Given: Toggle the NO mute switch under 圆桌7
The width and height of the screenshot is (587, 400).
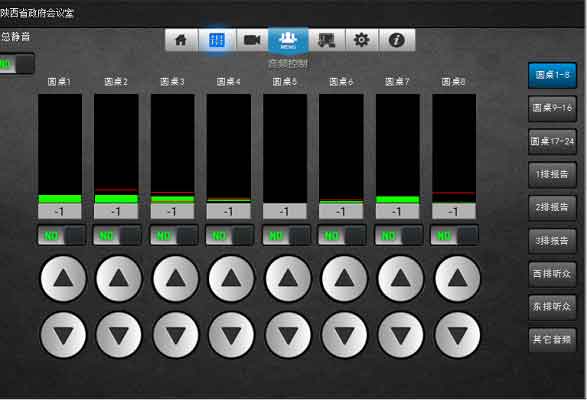Looking at the screenshot, I should tap(399, 236).
